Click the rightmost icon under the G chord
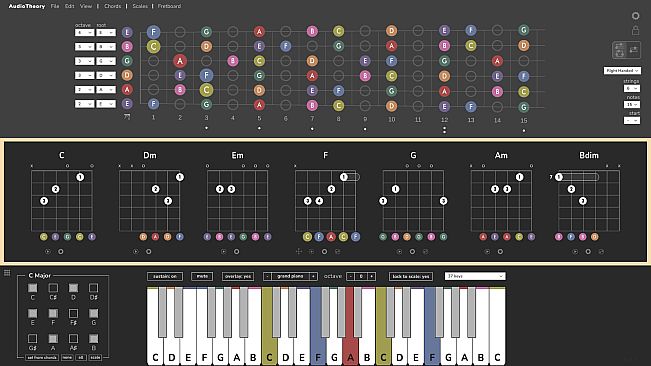This screenshot has height=366, width=651. click(x=425, y=251)
